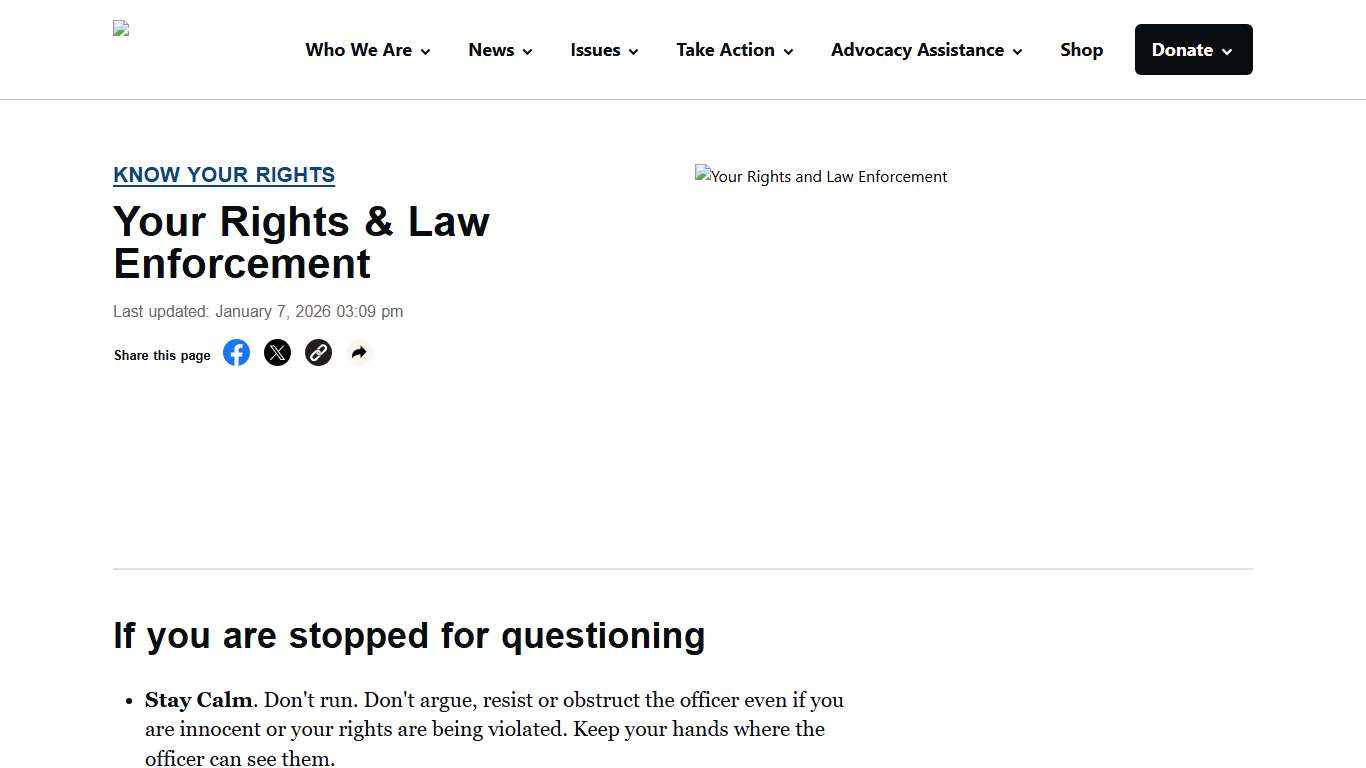Click the Your Rights and Law Enforcement image

click(820, 176)
